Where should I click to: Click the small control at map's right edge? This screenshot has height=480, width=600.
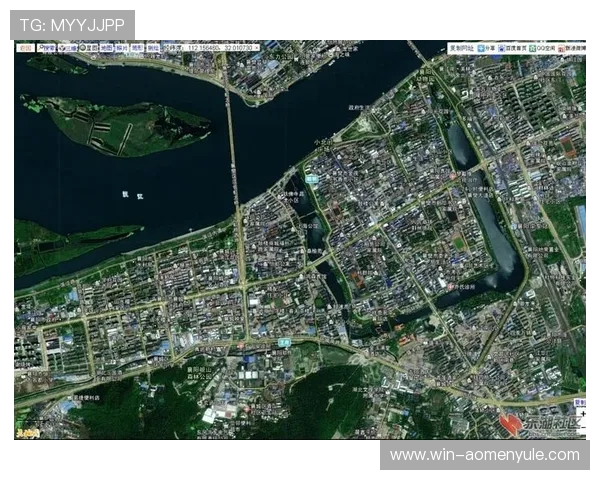[x=582, y=403]
